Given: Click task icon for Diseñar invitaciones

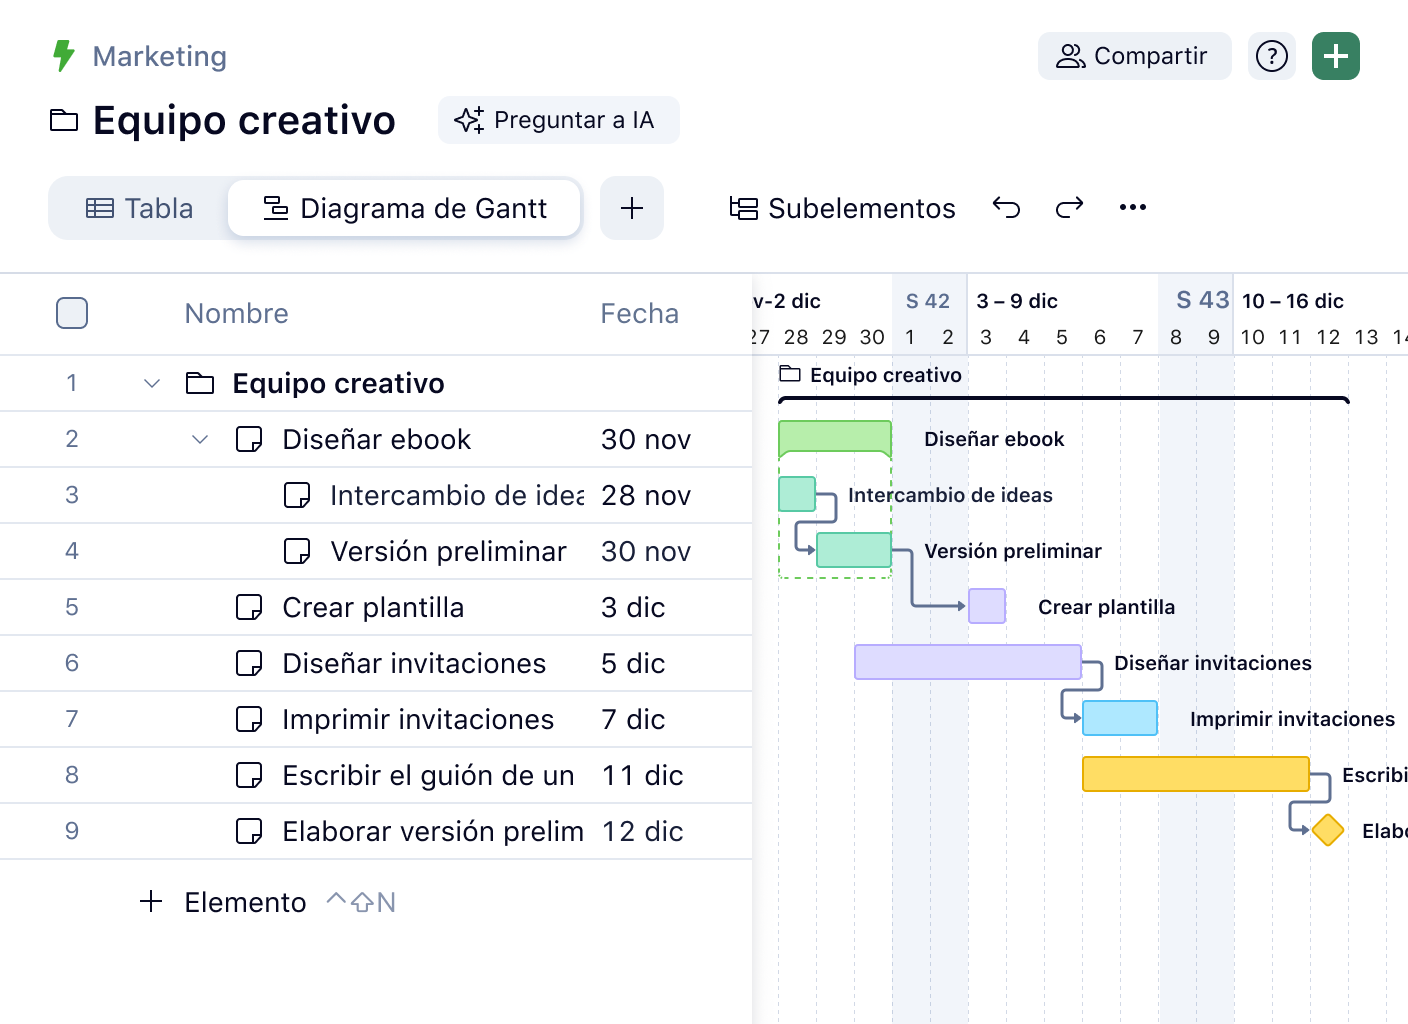Looking at the screenshot, I should [249, 663].
